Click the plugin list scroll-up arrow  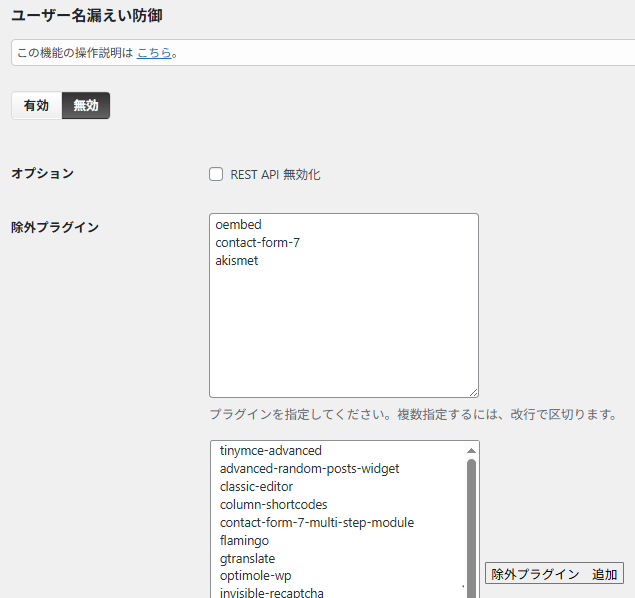(x=471, y=451)
